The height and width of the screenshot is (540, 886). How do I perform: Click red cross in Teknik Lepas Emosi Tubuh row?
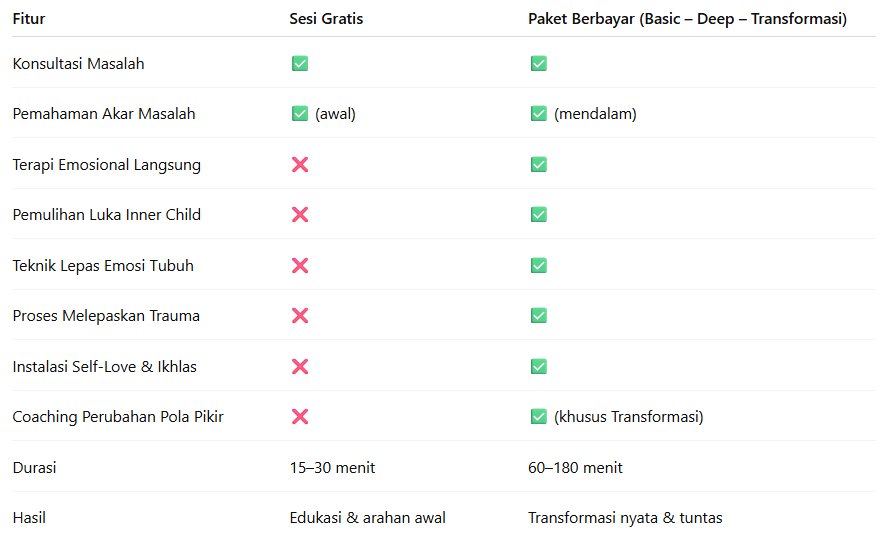300,265
